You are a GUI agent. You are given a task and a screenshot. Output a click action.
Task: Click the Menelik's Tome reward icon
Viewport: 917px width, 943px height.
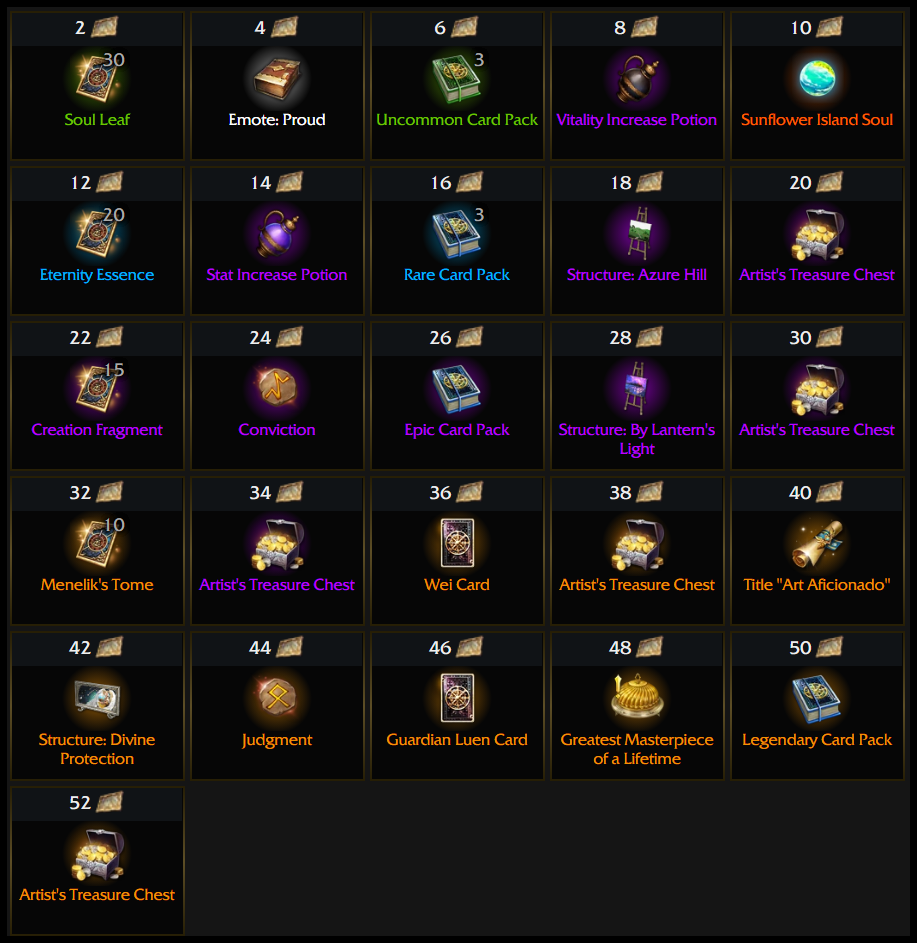point(96,544)
